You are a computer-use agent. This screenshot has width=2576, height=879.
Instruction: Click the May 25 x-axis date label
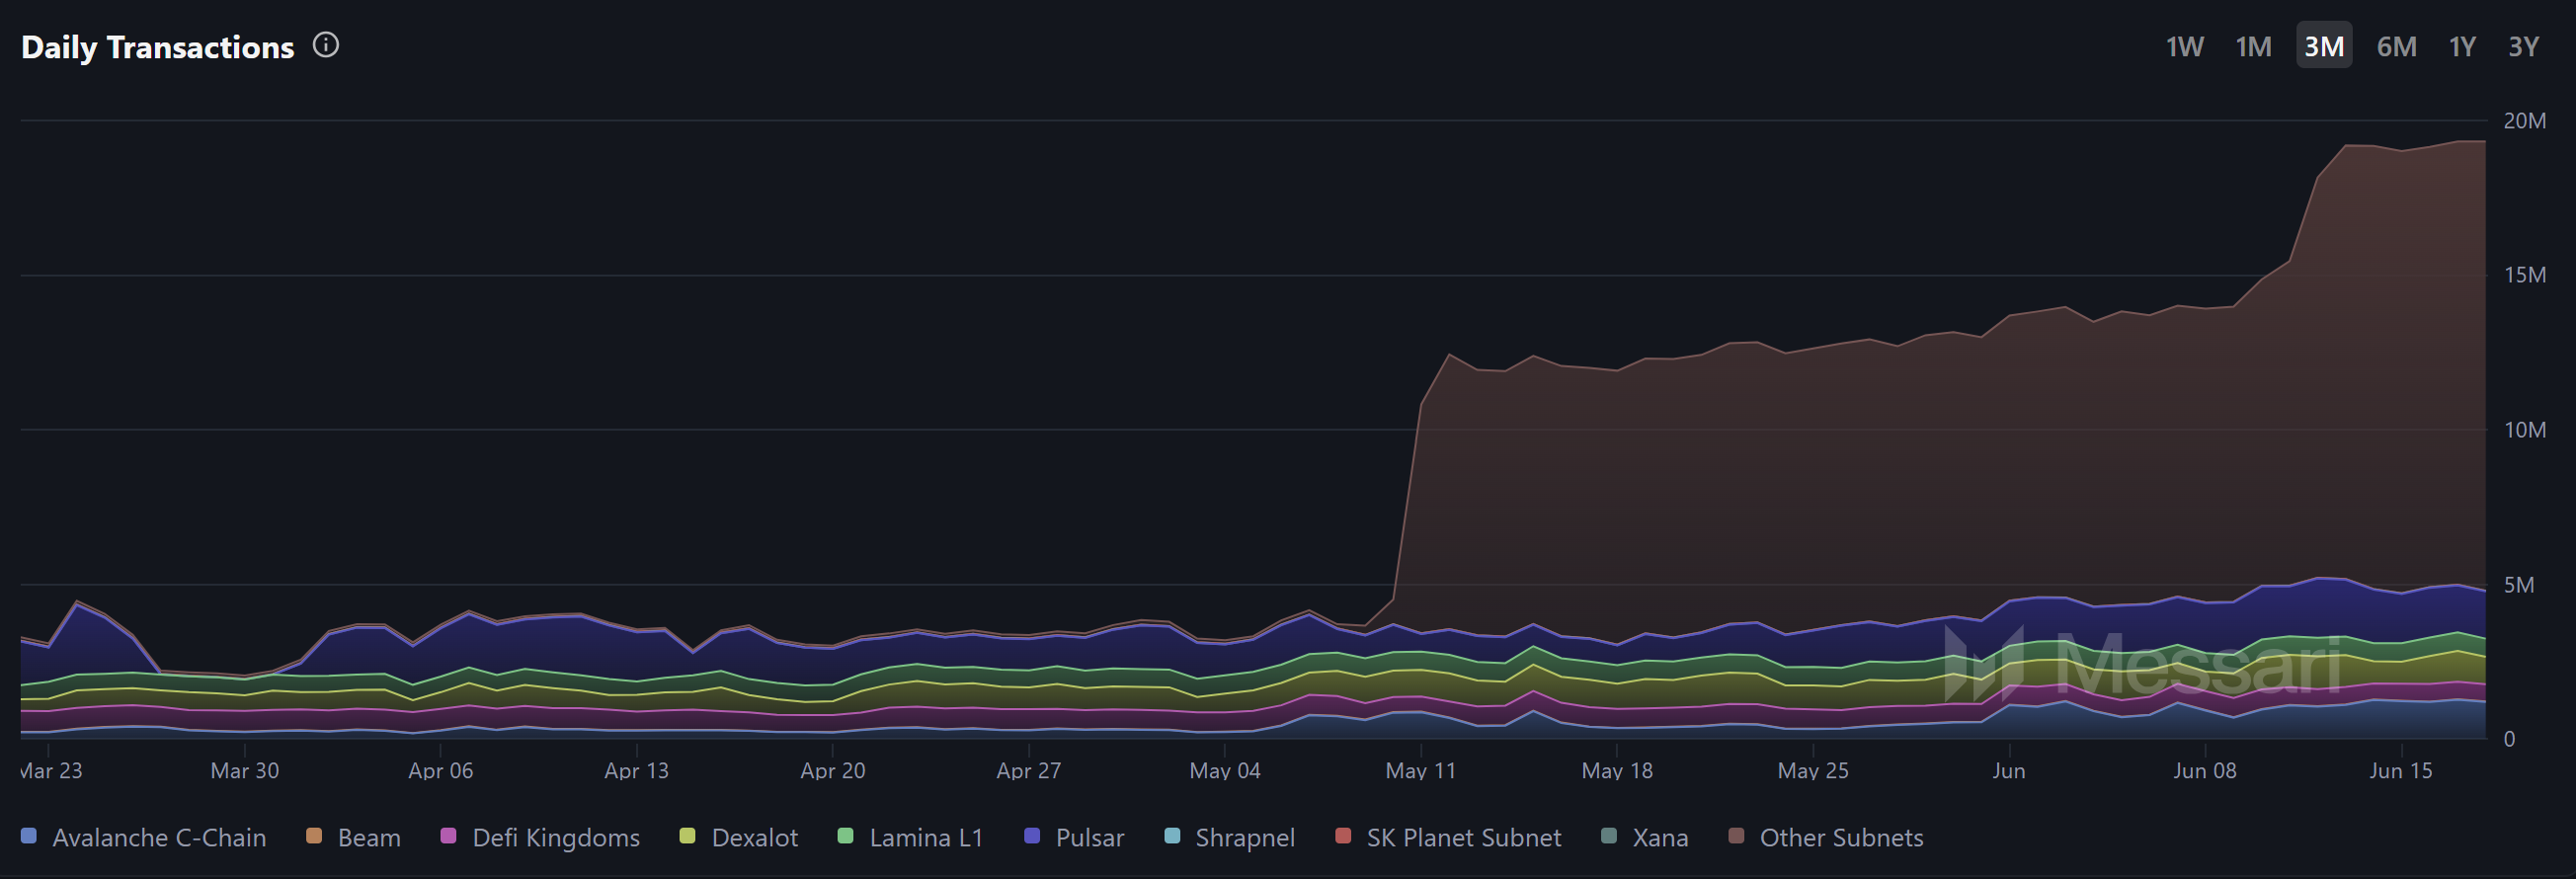pos(1812,770)
